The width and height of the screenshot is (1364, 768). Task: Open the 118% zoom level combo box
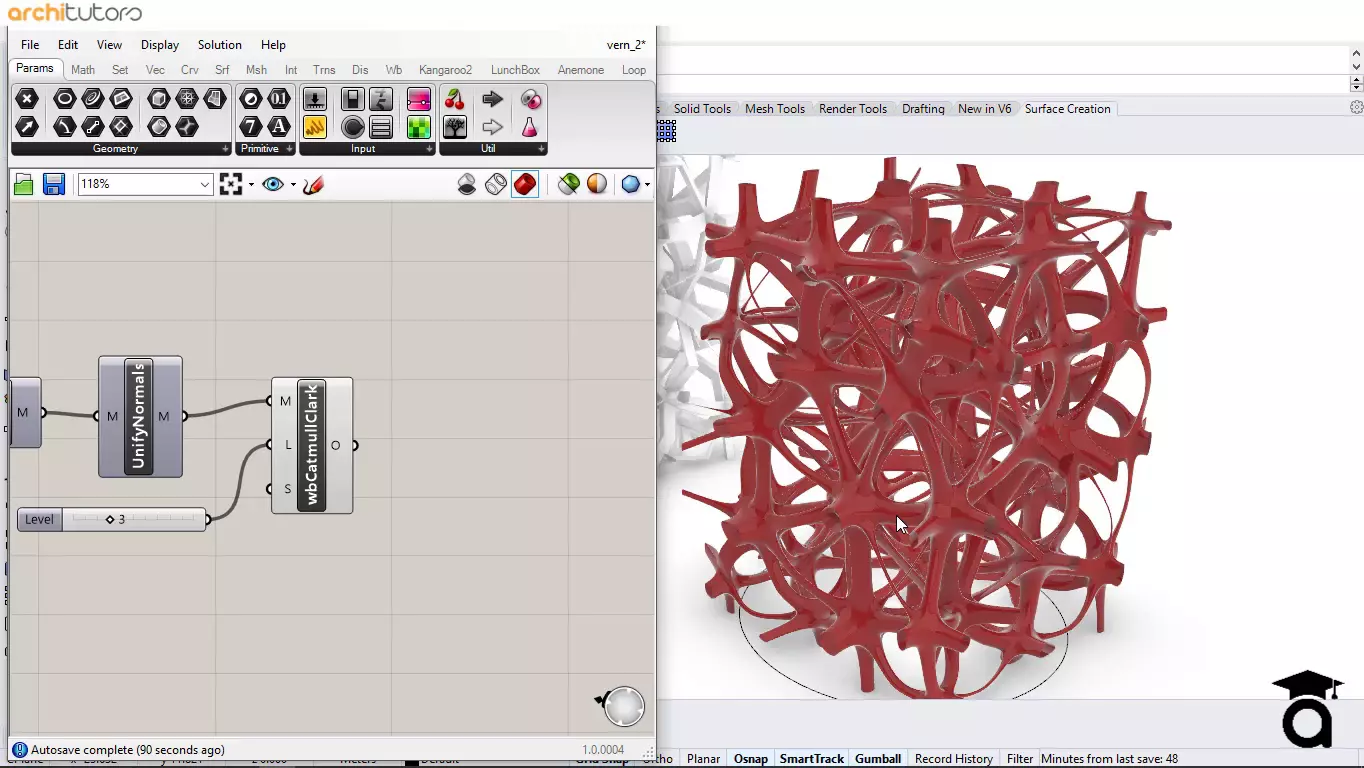146,184
